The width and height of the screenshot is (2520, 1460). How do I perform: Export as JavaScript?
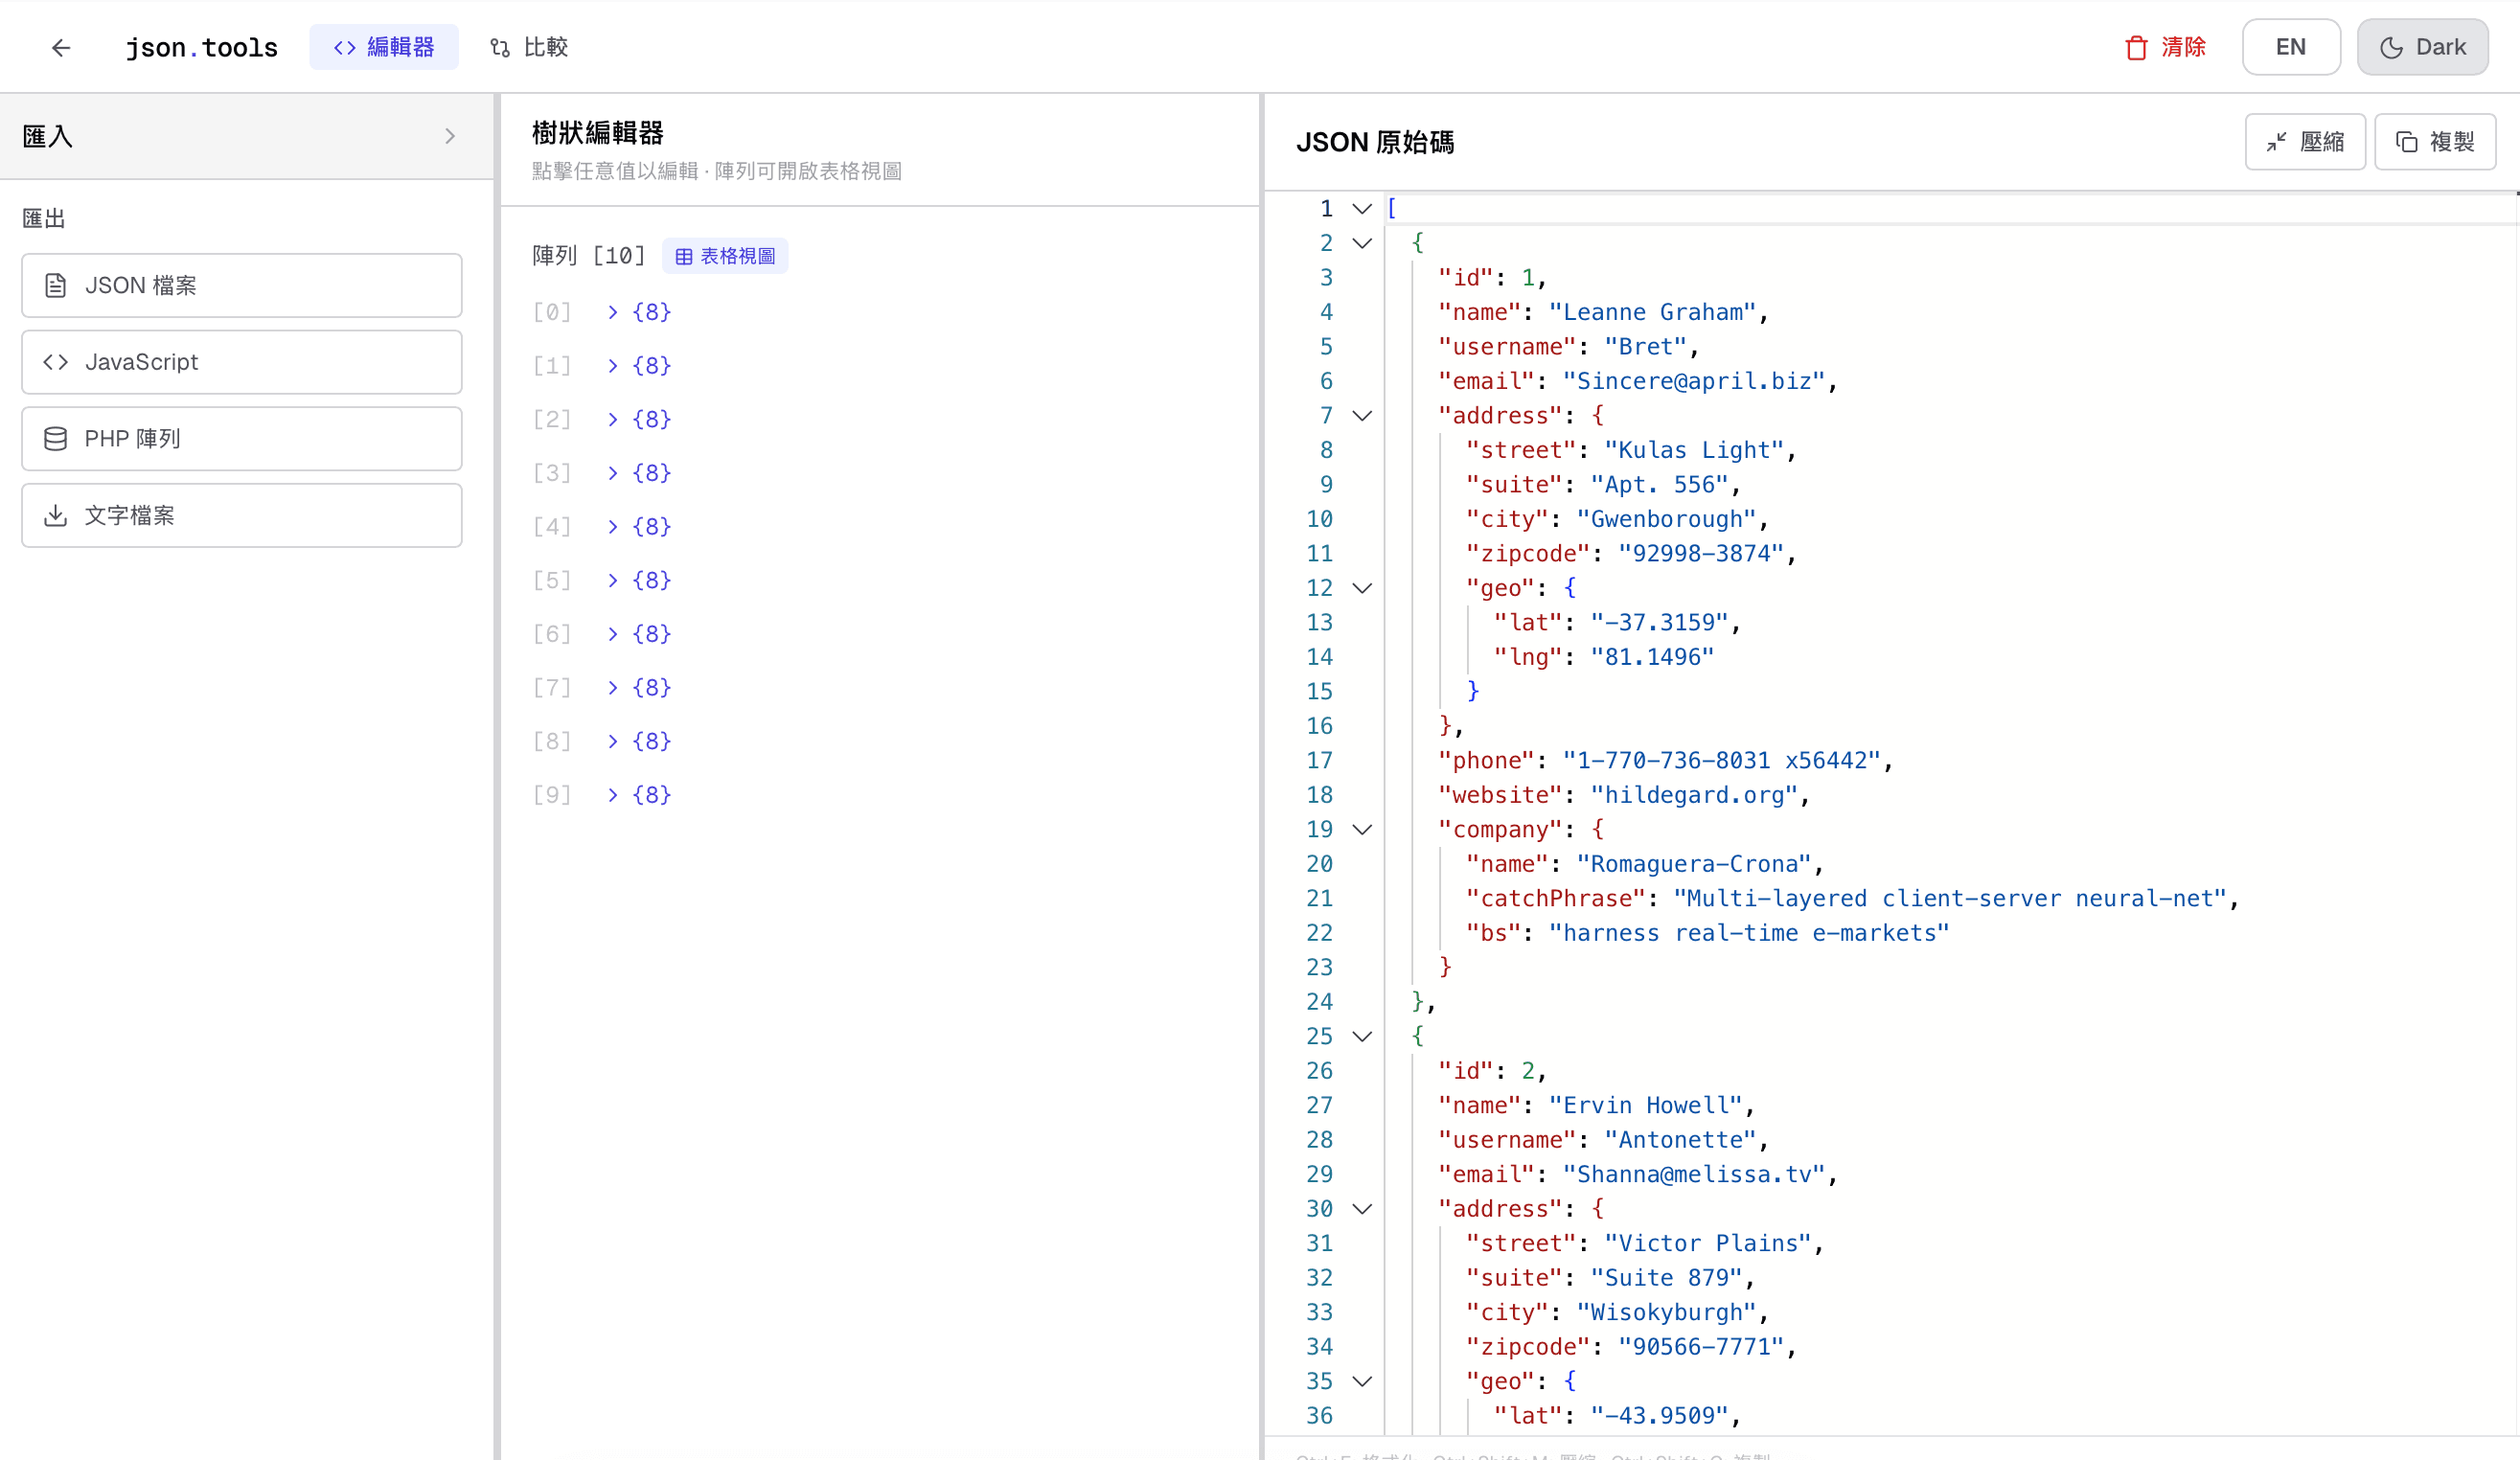242,362
